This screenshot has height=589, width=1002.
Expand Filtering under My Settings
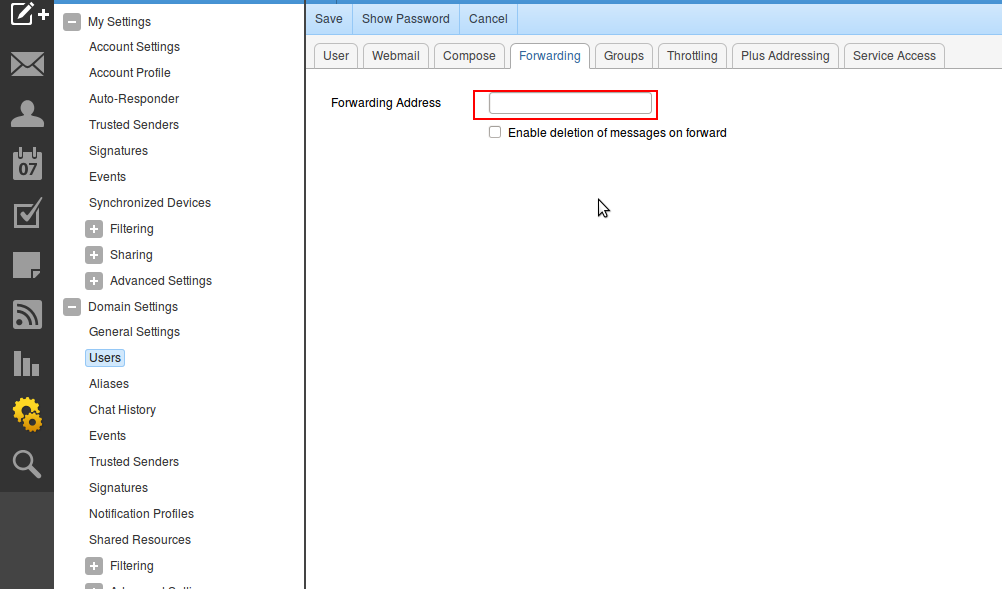(94, 229)
